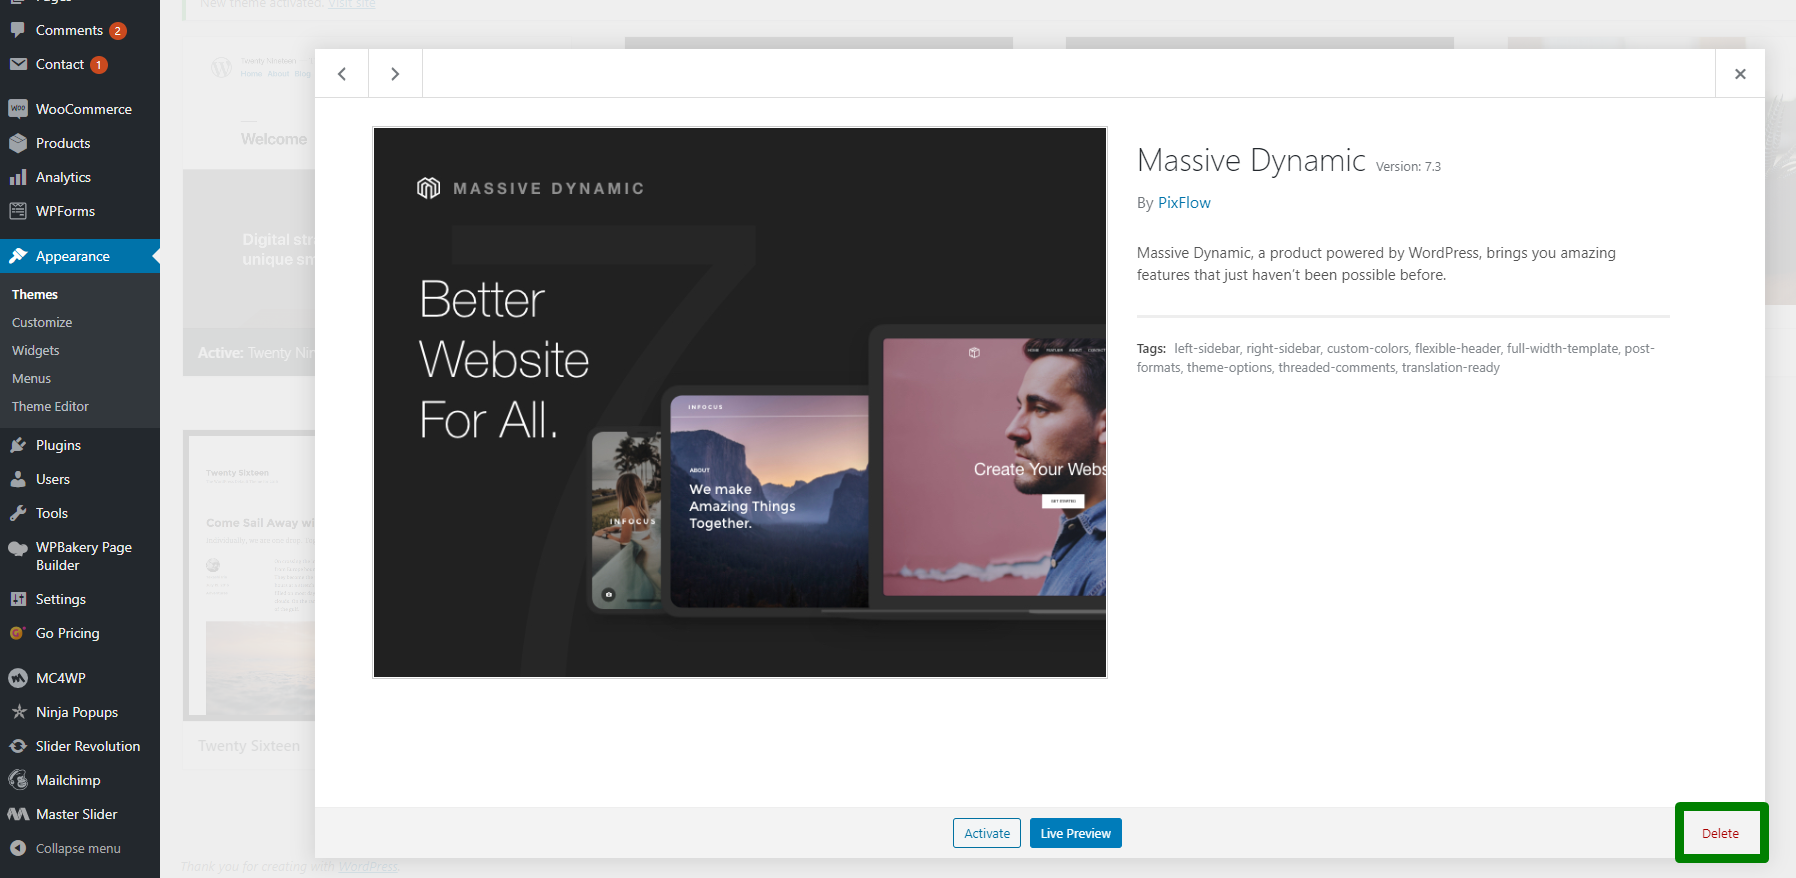Click the Slider Revolution refresh icon

pyautogui.click(x=18, y=746)
